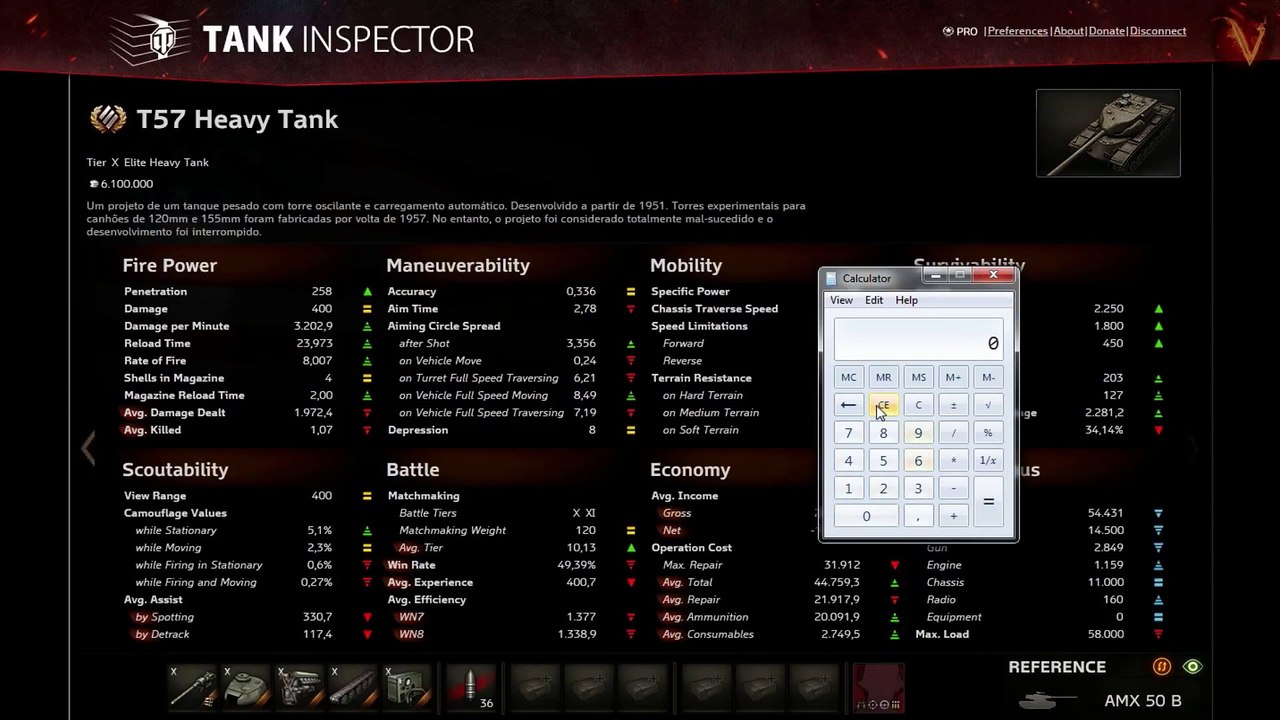1280x720 pixels.
Task: Select the turret module icon
Action: [x=247, y=688]
